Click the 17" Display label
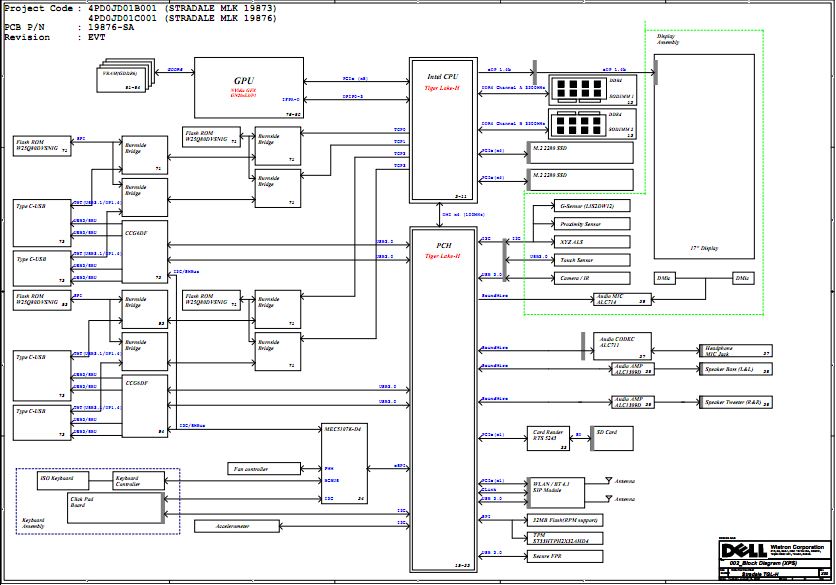 coord(704,249)
